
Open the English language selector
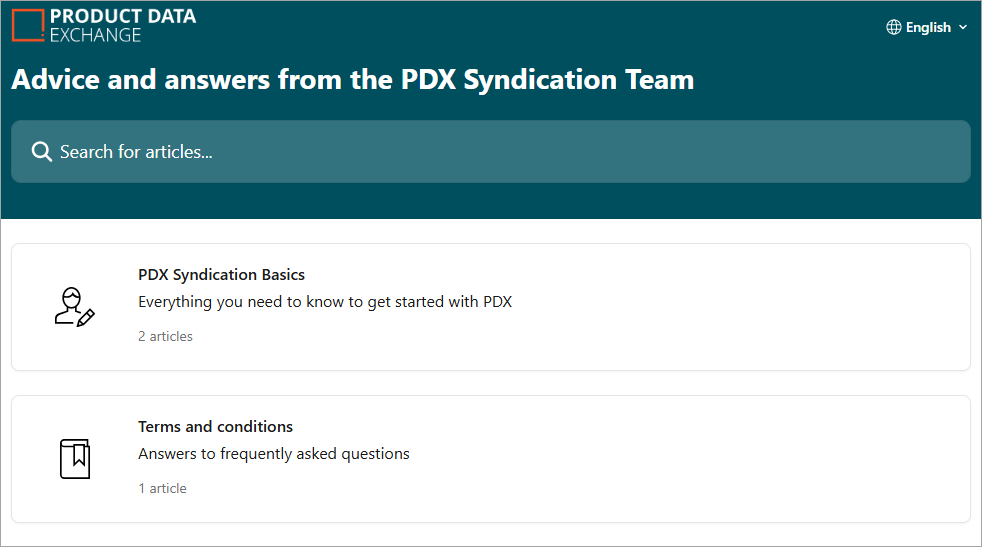(x=928, y=27)
